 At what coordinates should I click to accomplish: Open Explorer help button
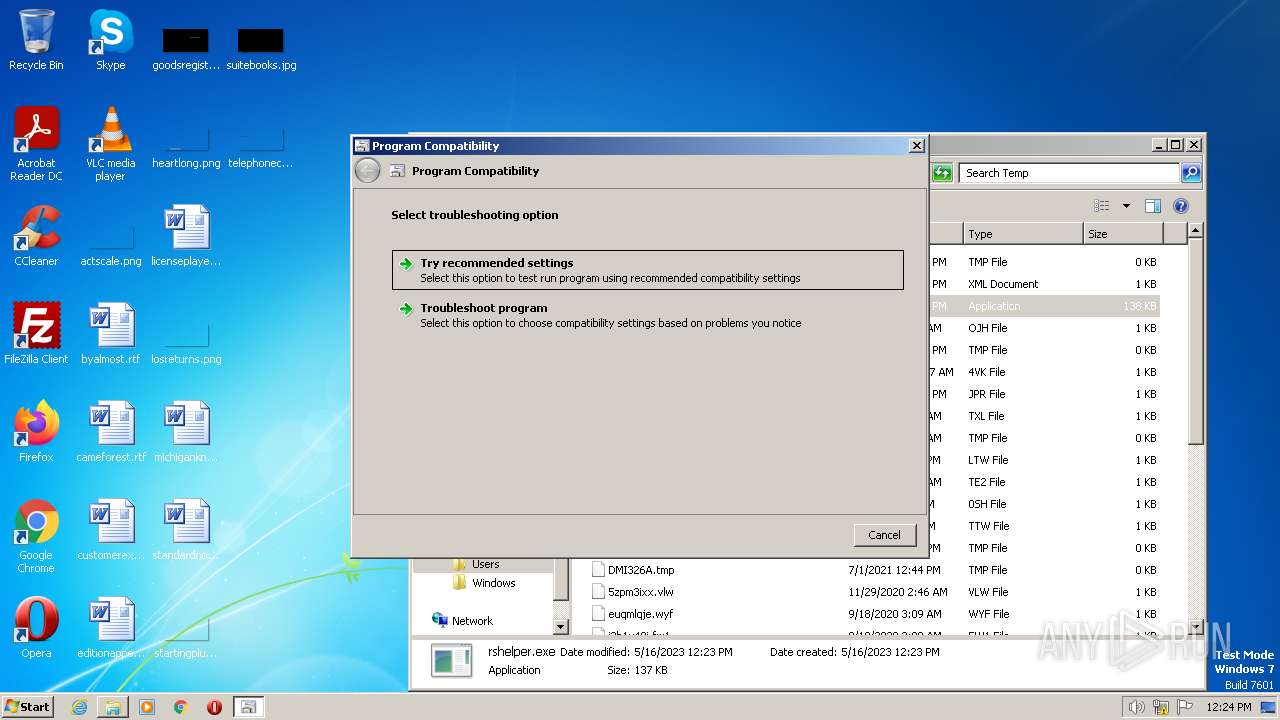coord(1181,206)
